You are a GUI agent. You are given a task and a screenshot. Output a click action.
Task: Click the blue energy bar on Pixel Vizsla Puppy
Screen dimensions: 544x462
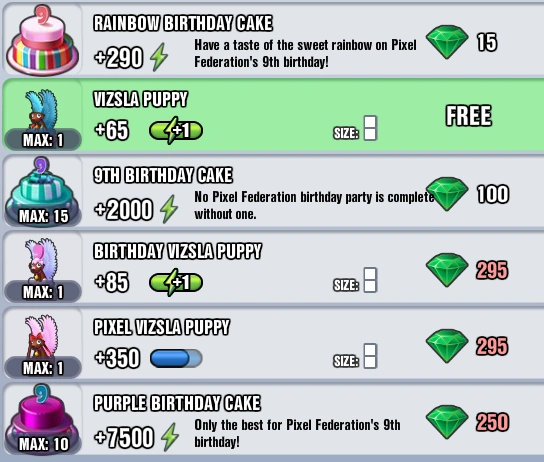click(x=176, y=358)
